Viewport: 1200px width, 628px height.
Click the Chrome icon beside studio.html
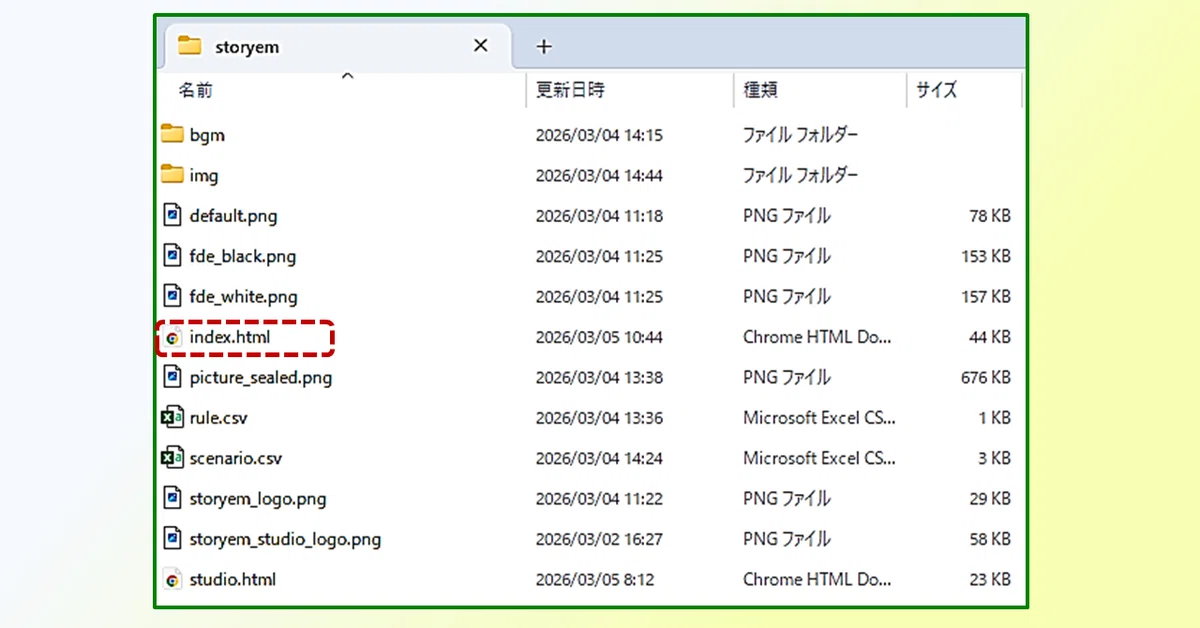pos(172,580)
